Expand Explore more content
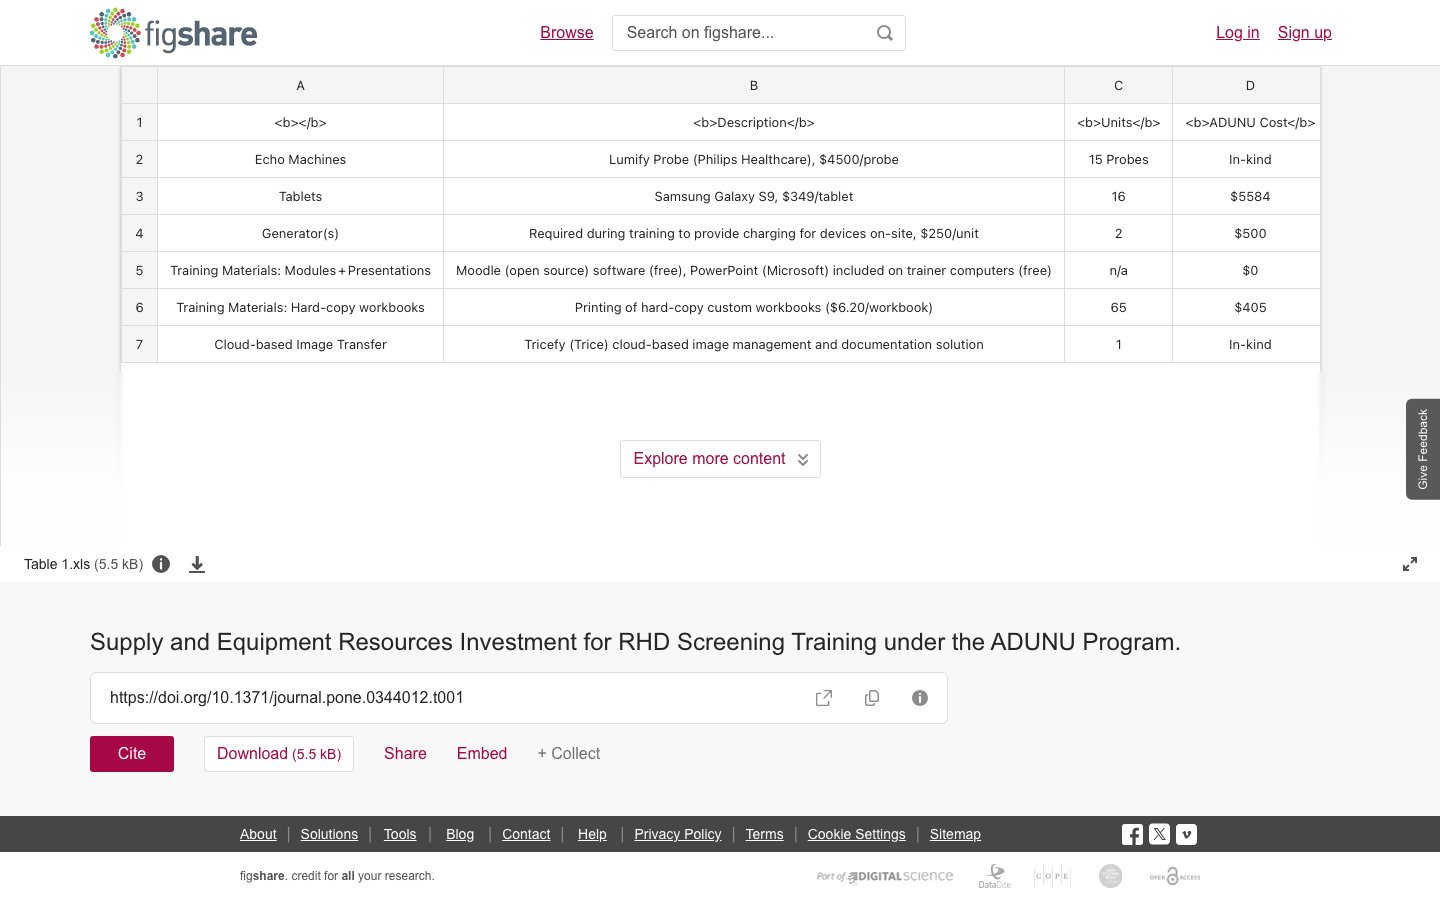 [720, 459]
